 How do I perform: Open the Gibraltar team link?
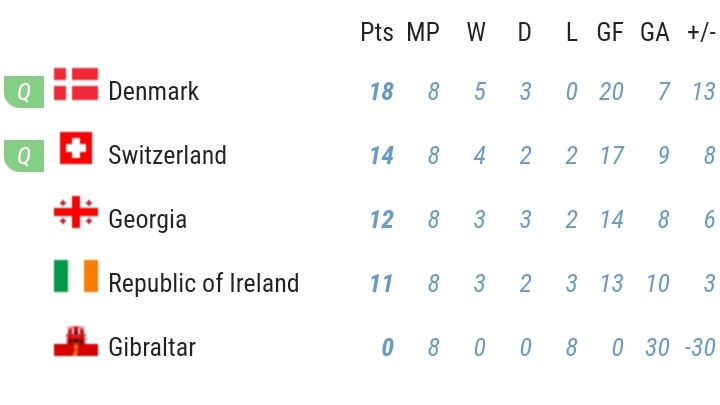152,347
